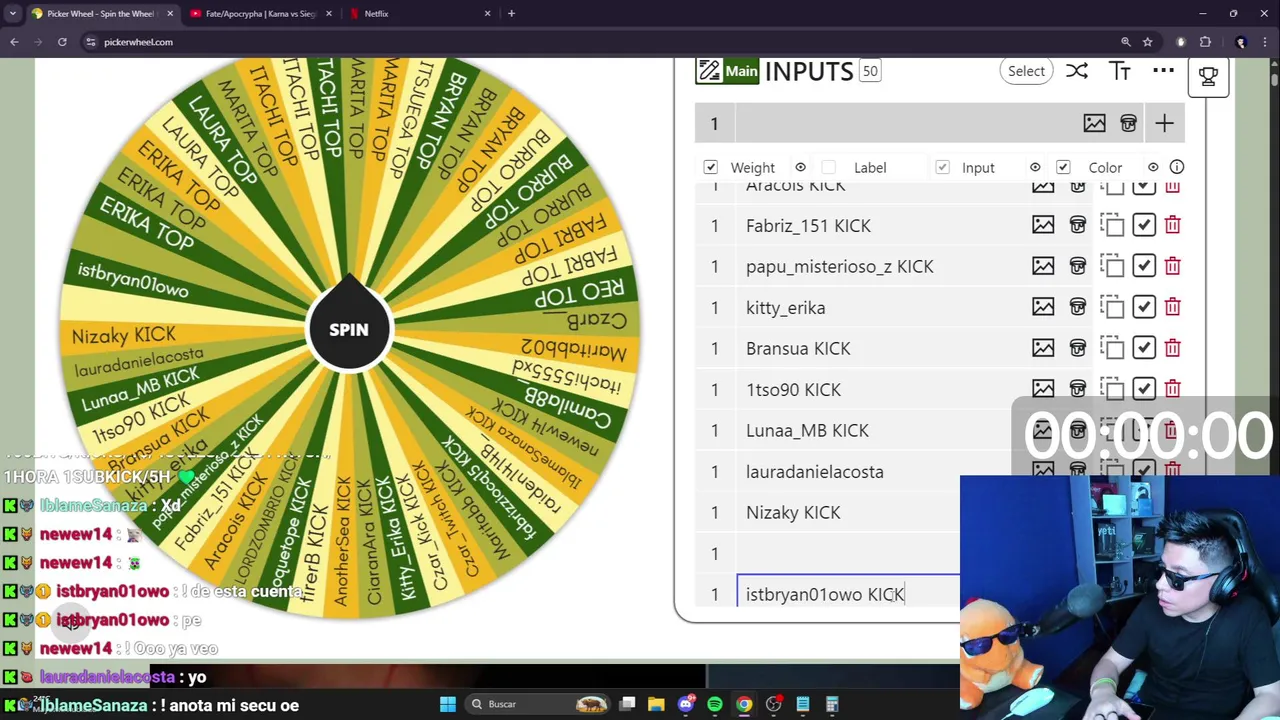Pick color for the new input entry
This screenshot has height=720, width=1280.
coord(1128,123)
